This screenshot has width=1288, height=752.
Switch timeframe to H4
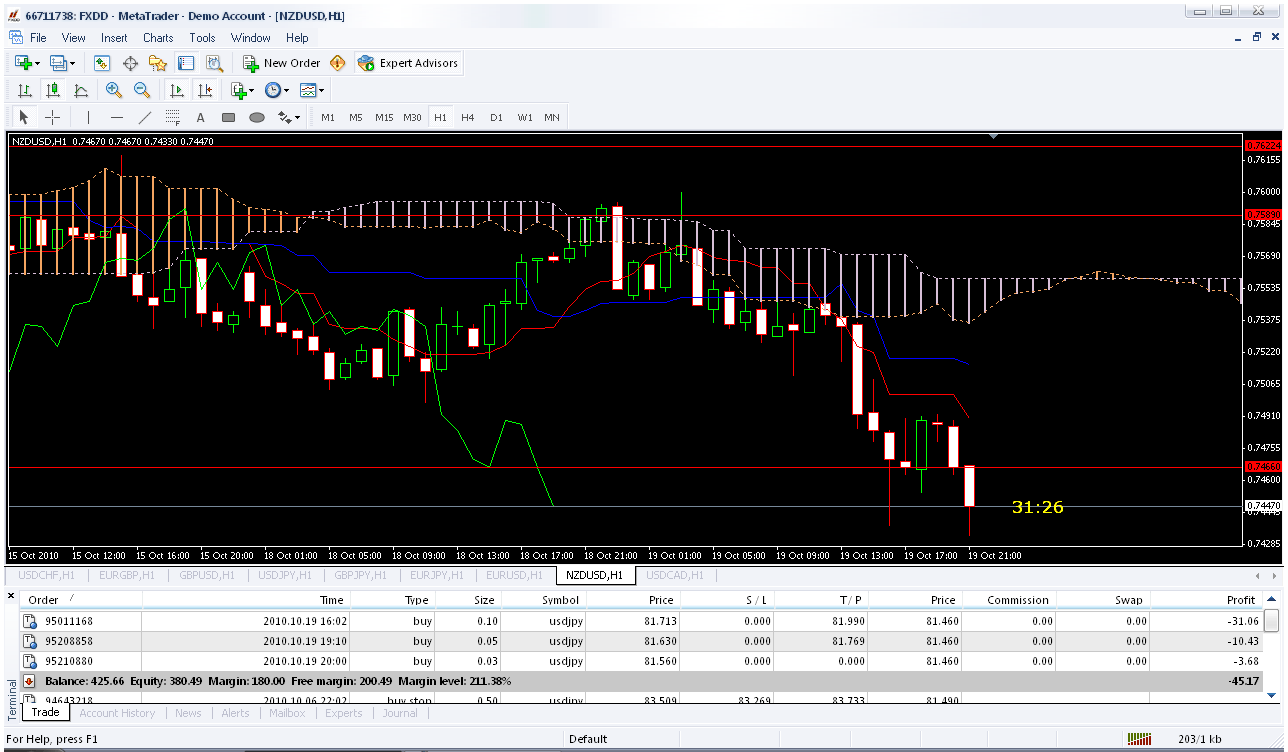(468, 117)
